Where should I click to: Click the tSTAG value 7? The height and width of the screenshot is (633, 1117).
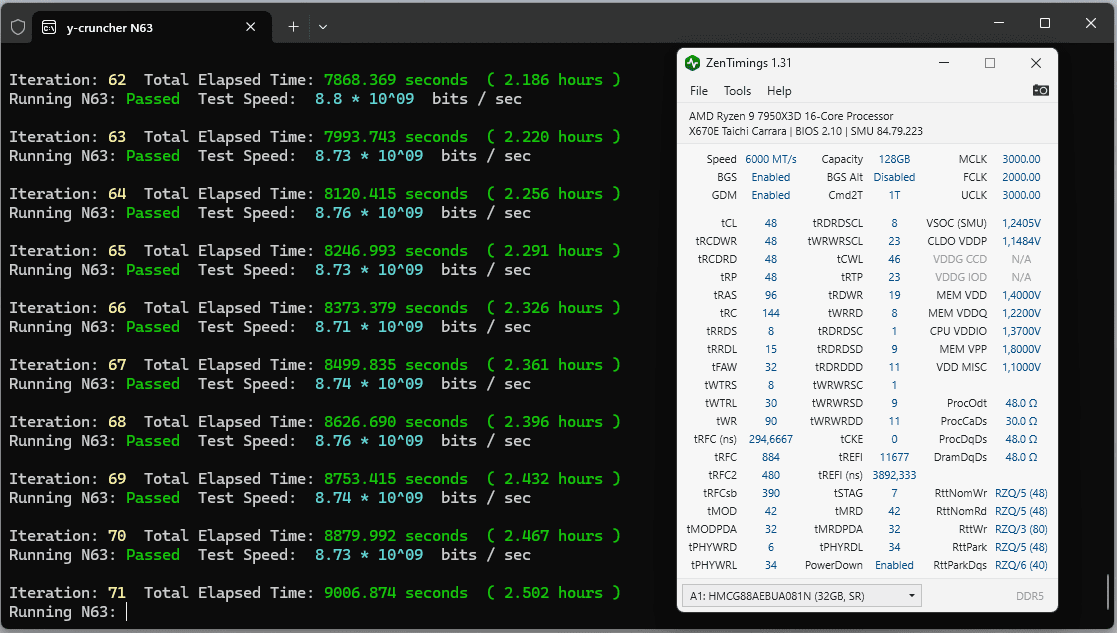(894, 493)
